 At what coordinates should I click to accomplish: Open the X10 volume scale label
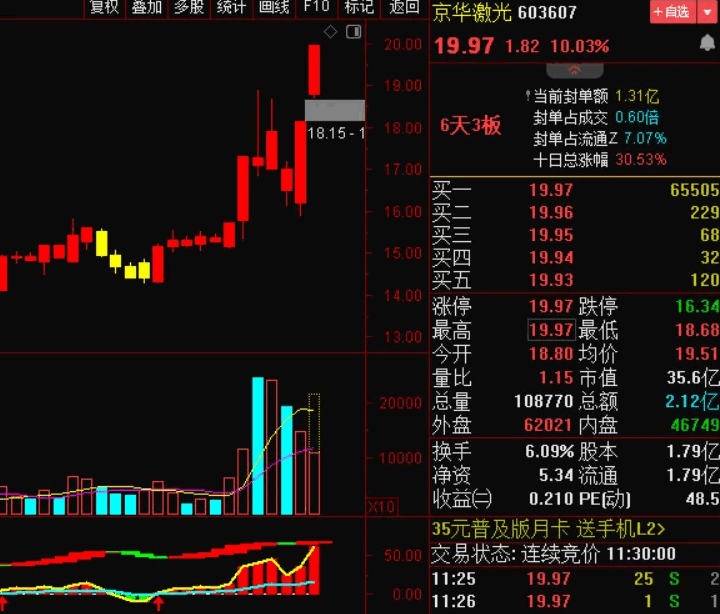[382, 507]
